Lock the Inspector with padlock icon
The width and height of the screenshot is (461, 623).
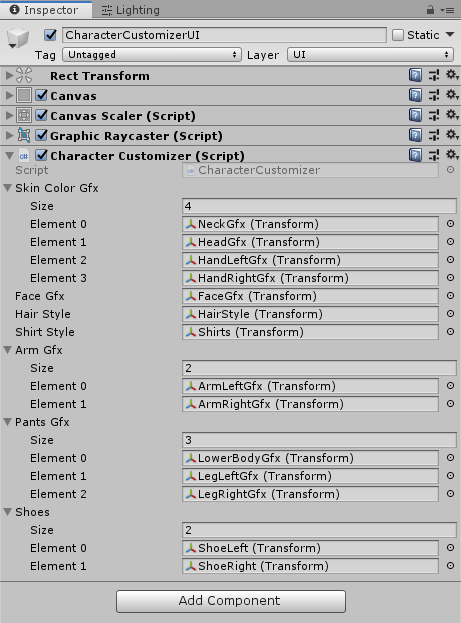click(x=430, y=10)
